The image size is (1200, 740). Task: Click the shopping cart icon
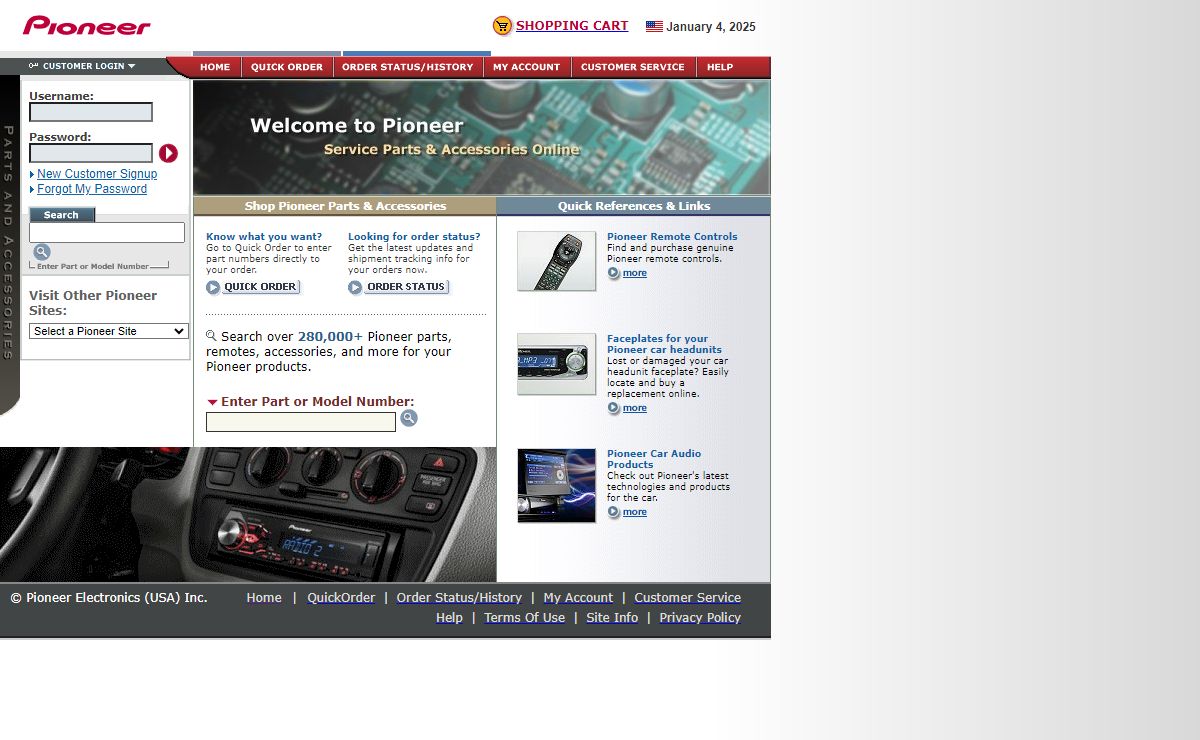pos(502,26)
